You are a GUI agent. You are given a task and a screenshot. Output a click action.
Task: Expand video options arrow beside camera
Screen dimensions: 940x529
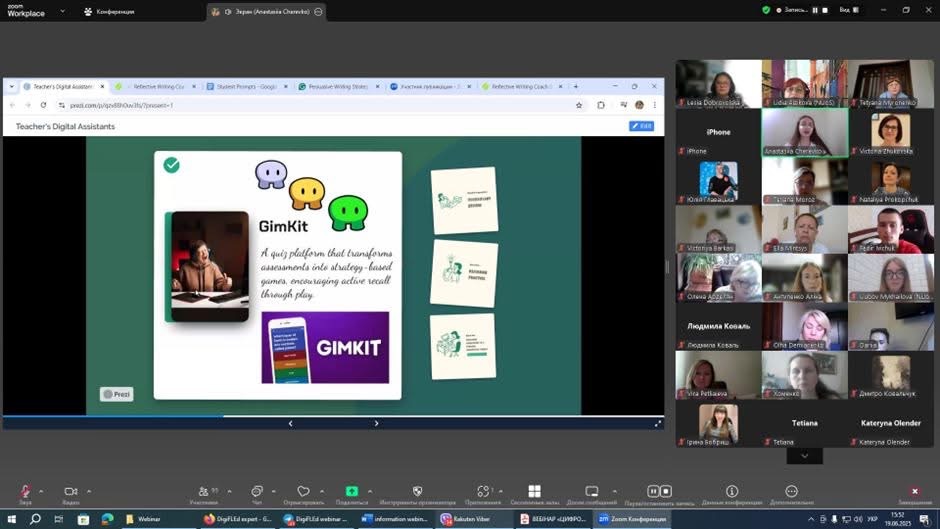(89, 491)
